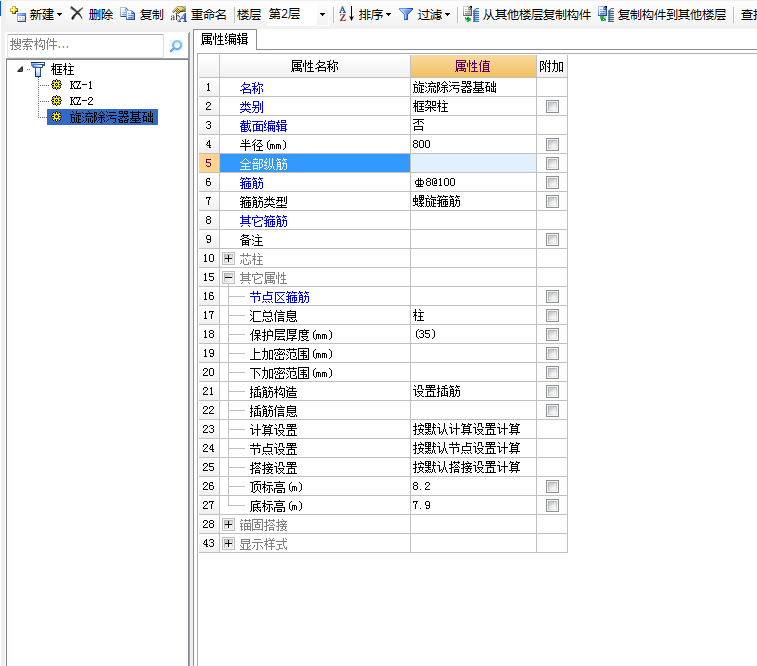
Task: Expand the 显示样式 property group
Action: click(x=228, y=544)
